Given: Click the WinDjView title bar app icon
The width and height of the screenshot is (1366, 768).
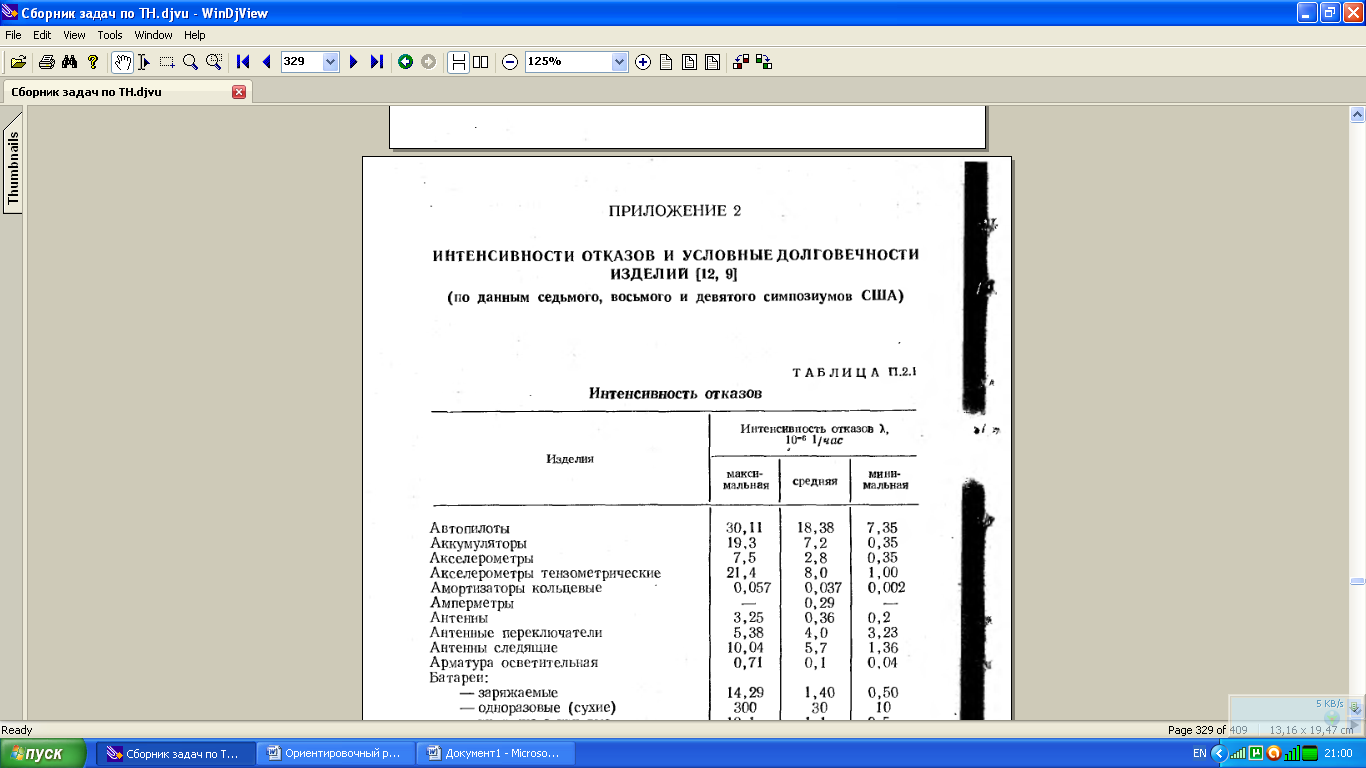Looking at the screenshot, I should [10, 13].
